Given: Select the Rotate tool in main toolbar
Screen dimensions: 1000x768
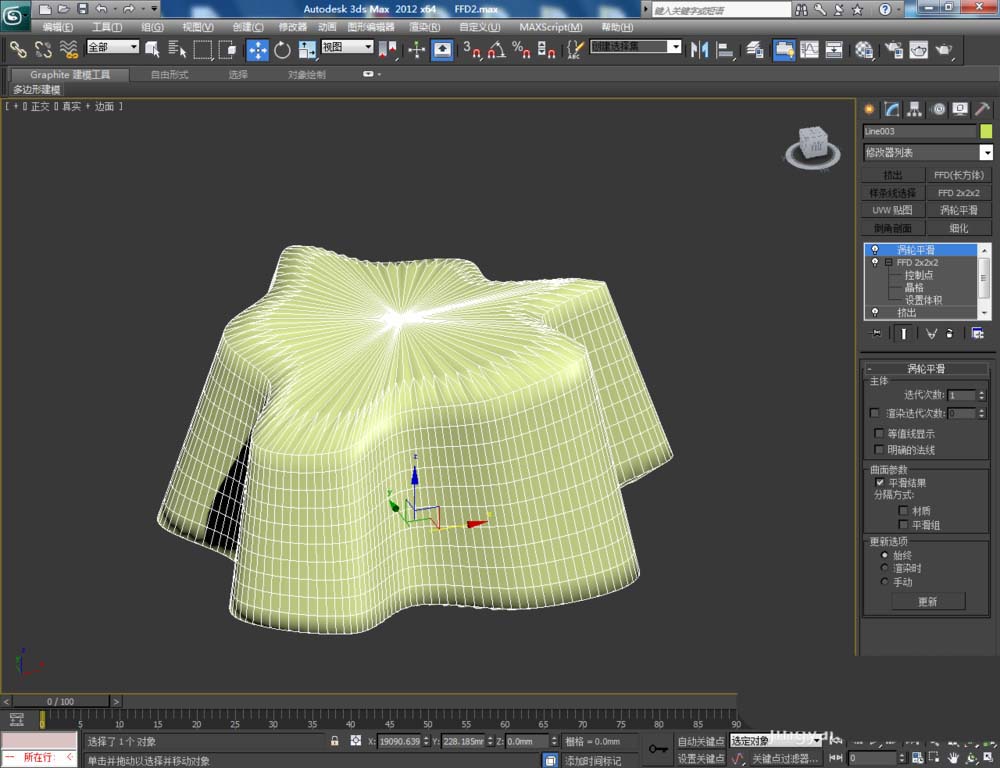Looking at the screenshot, I should (283, 49).
